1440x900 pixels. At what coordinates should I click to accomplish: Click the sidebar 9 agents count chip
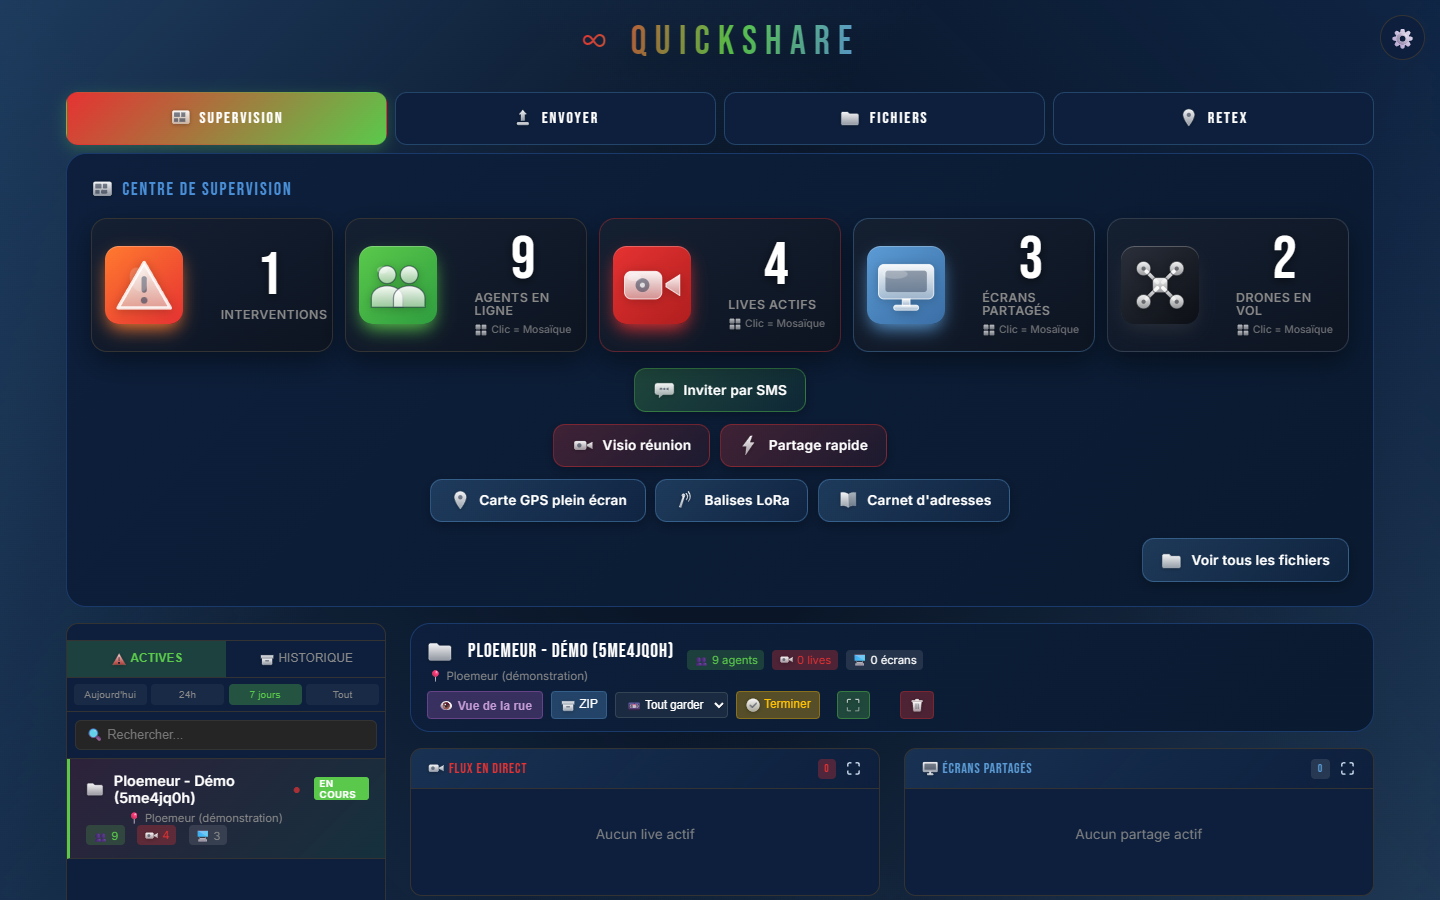coord(105,836)
